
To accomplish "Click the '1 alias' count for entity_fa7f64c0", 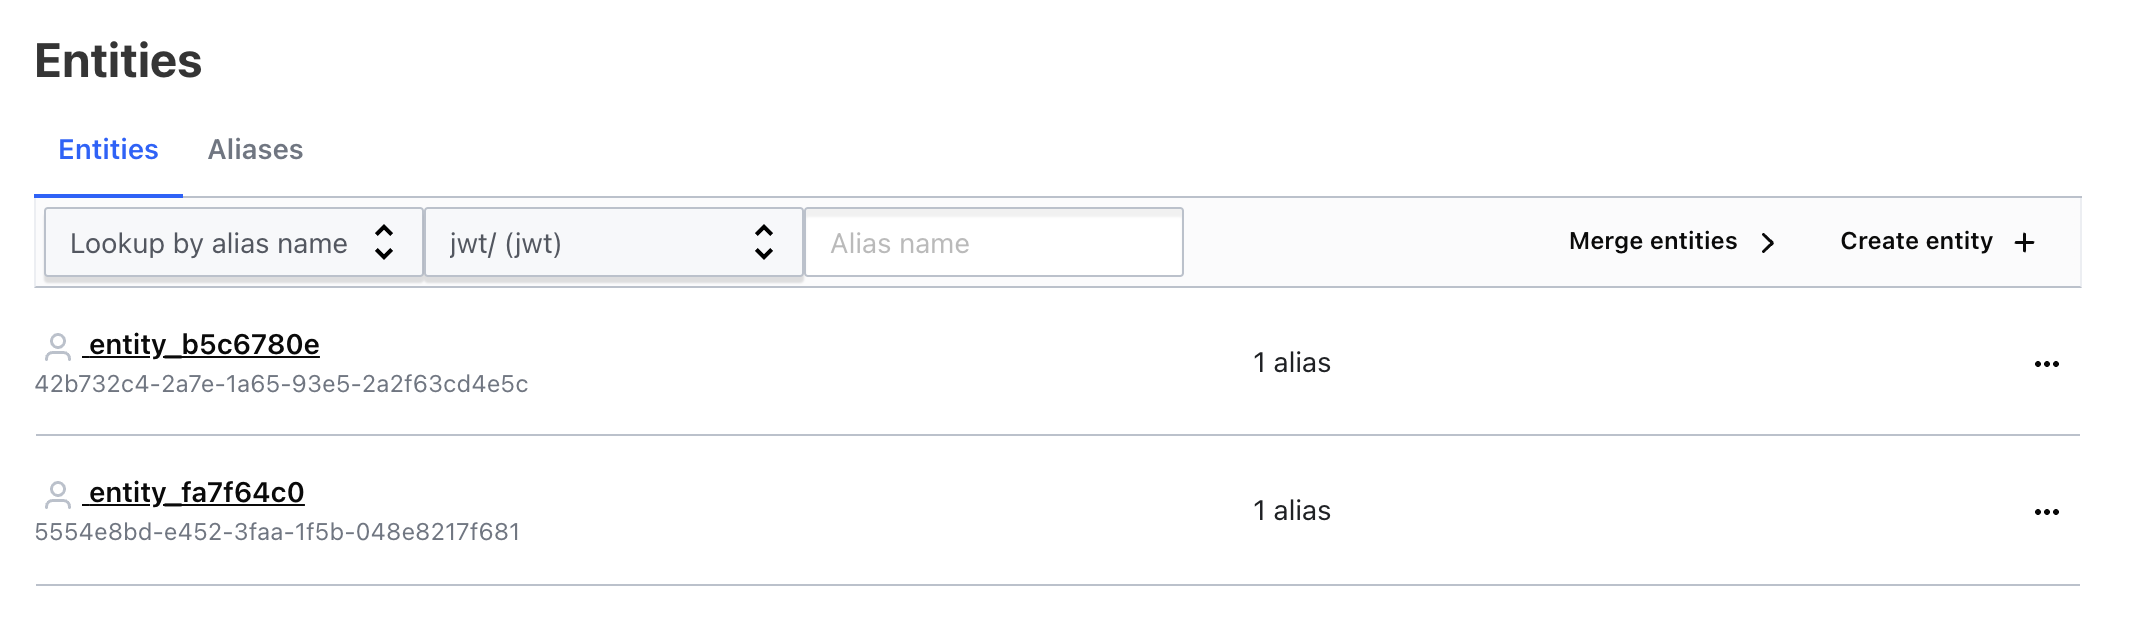I will coord(1291,511).
